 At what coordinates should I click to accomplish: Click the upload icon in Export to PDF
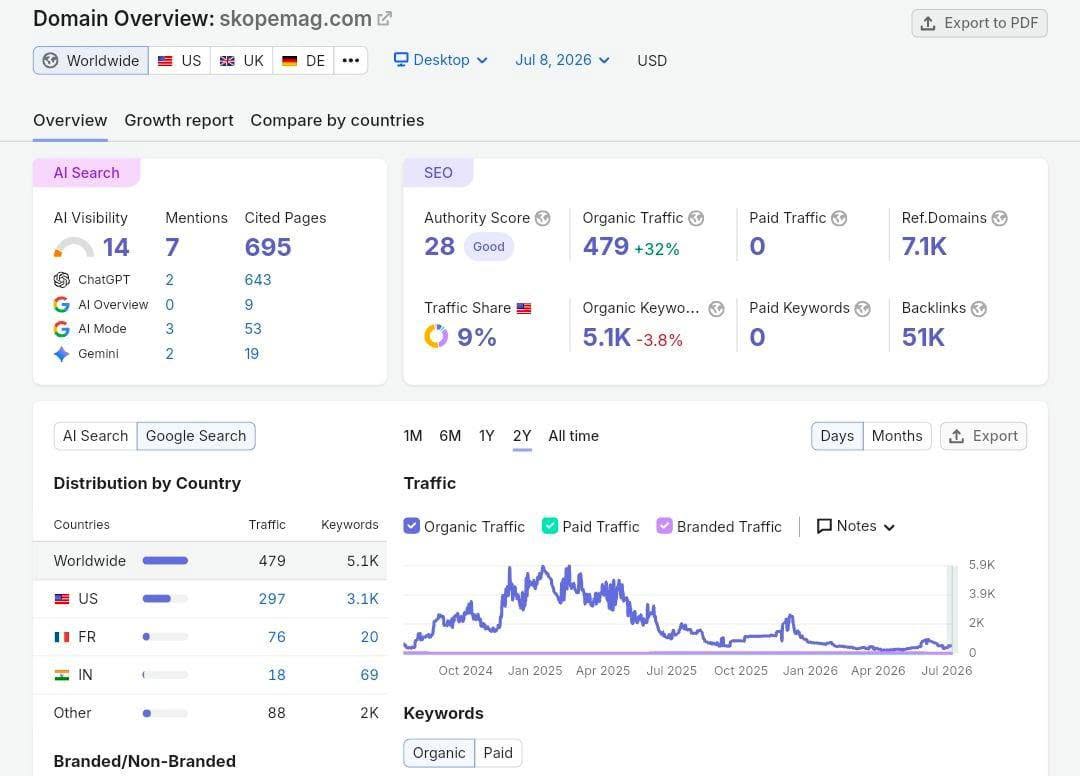coord(928,23)
